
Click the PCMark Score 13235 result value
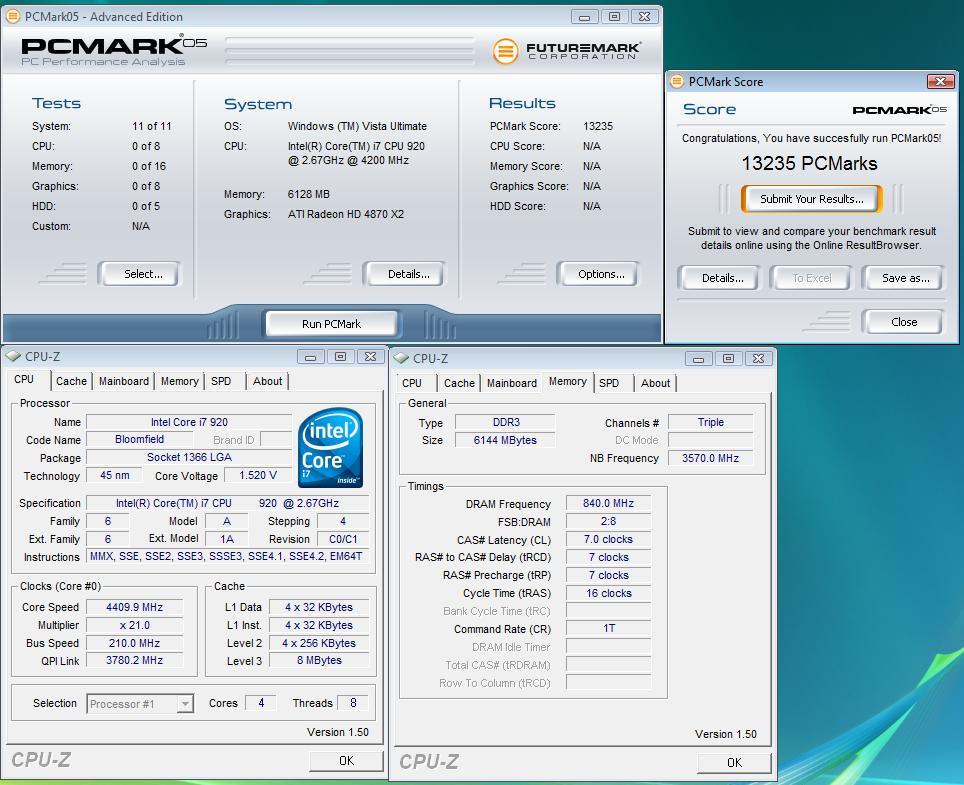click(598, 126)
